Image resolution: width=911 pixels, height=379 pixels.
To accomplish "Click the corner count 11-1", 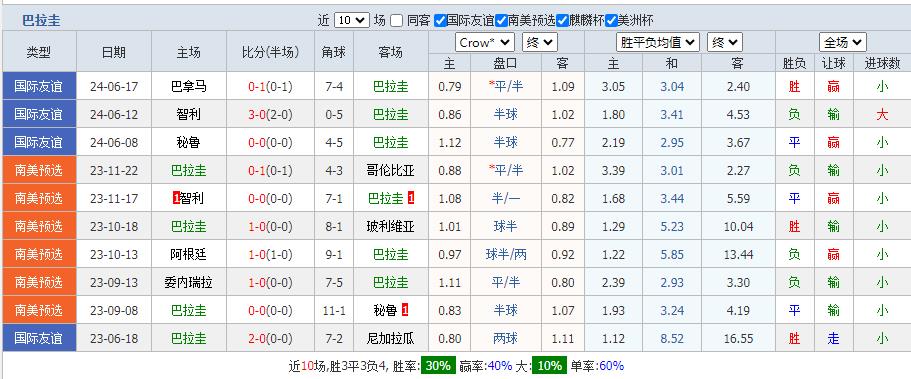I will point(334,310).
